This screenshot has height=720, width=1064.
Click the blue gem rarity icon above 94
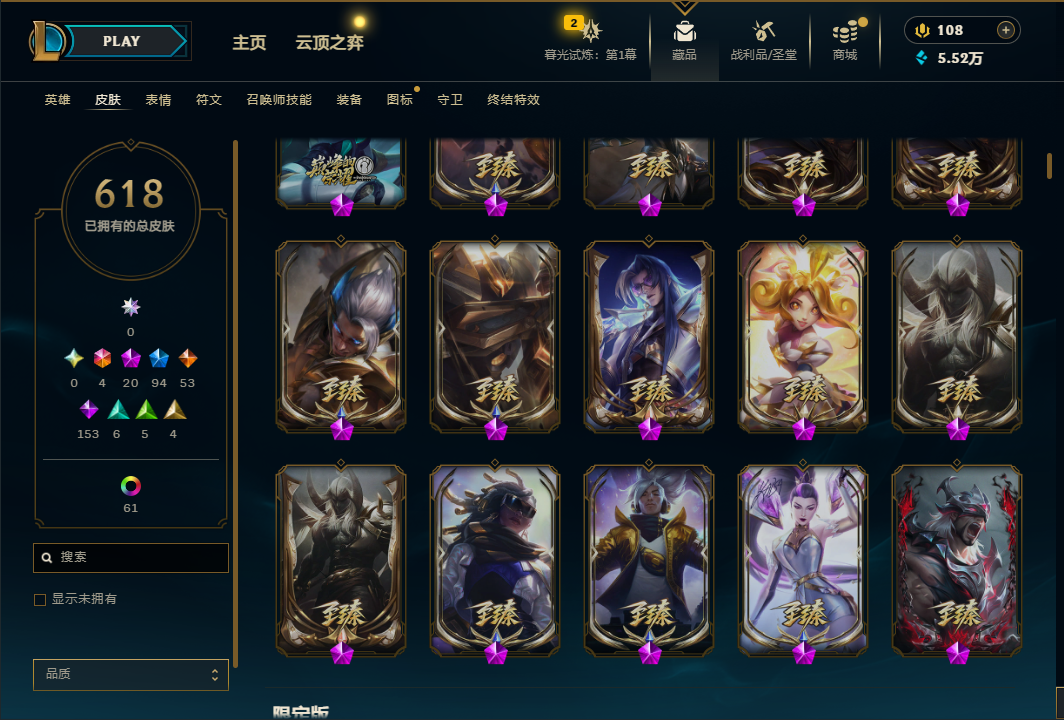[159, 358]
